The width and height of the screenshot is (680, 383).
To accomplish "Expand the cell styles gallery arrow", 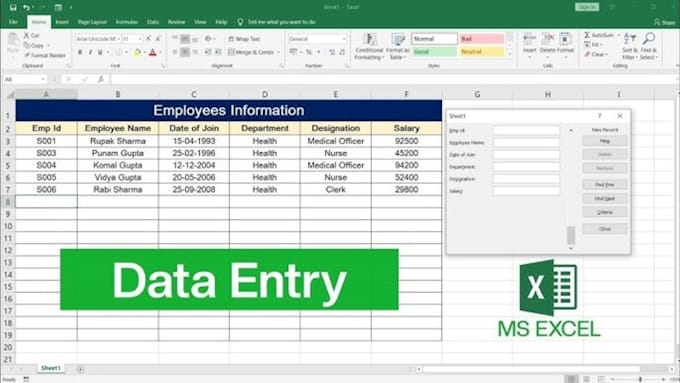I will click(x=510, y=55).
